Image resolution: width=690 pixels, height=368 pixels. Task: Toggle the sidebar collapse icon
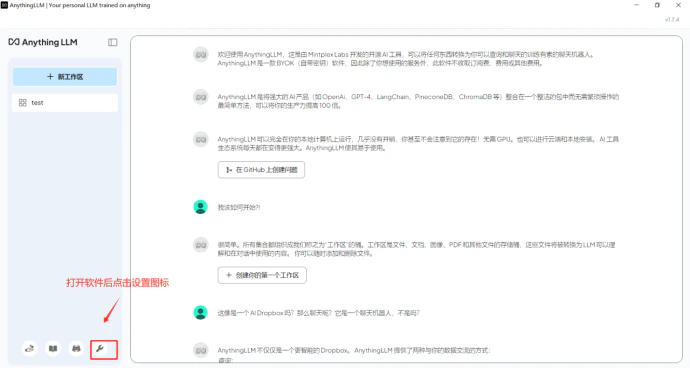(113, 42)
